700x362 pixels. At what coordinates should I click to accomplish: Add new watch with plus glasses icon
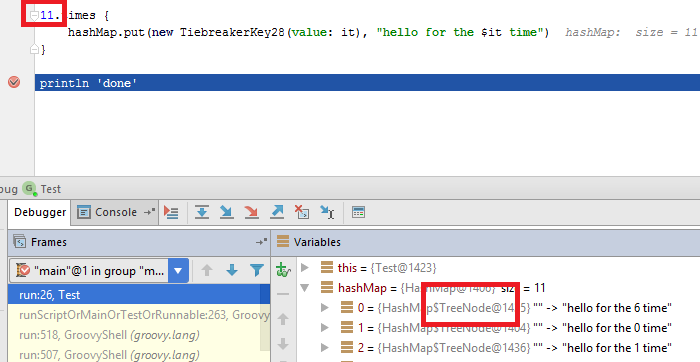[283, 270]
